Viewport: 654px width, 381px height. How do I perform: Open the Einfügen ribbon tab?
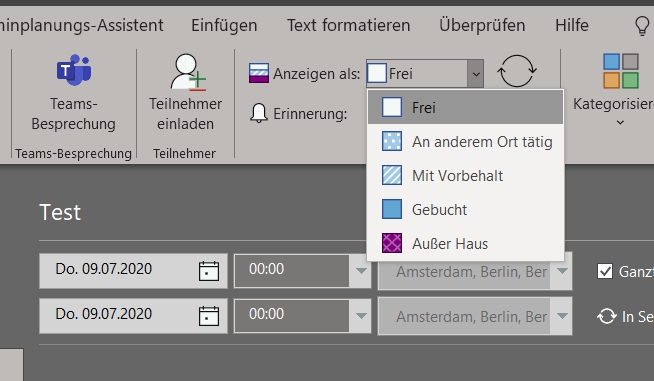point(224,25)
